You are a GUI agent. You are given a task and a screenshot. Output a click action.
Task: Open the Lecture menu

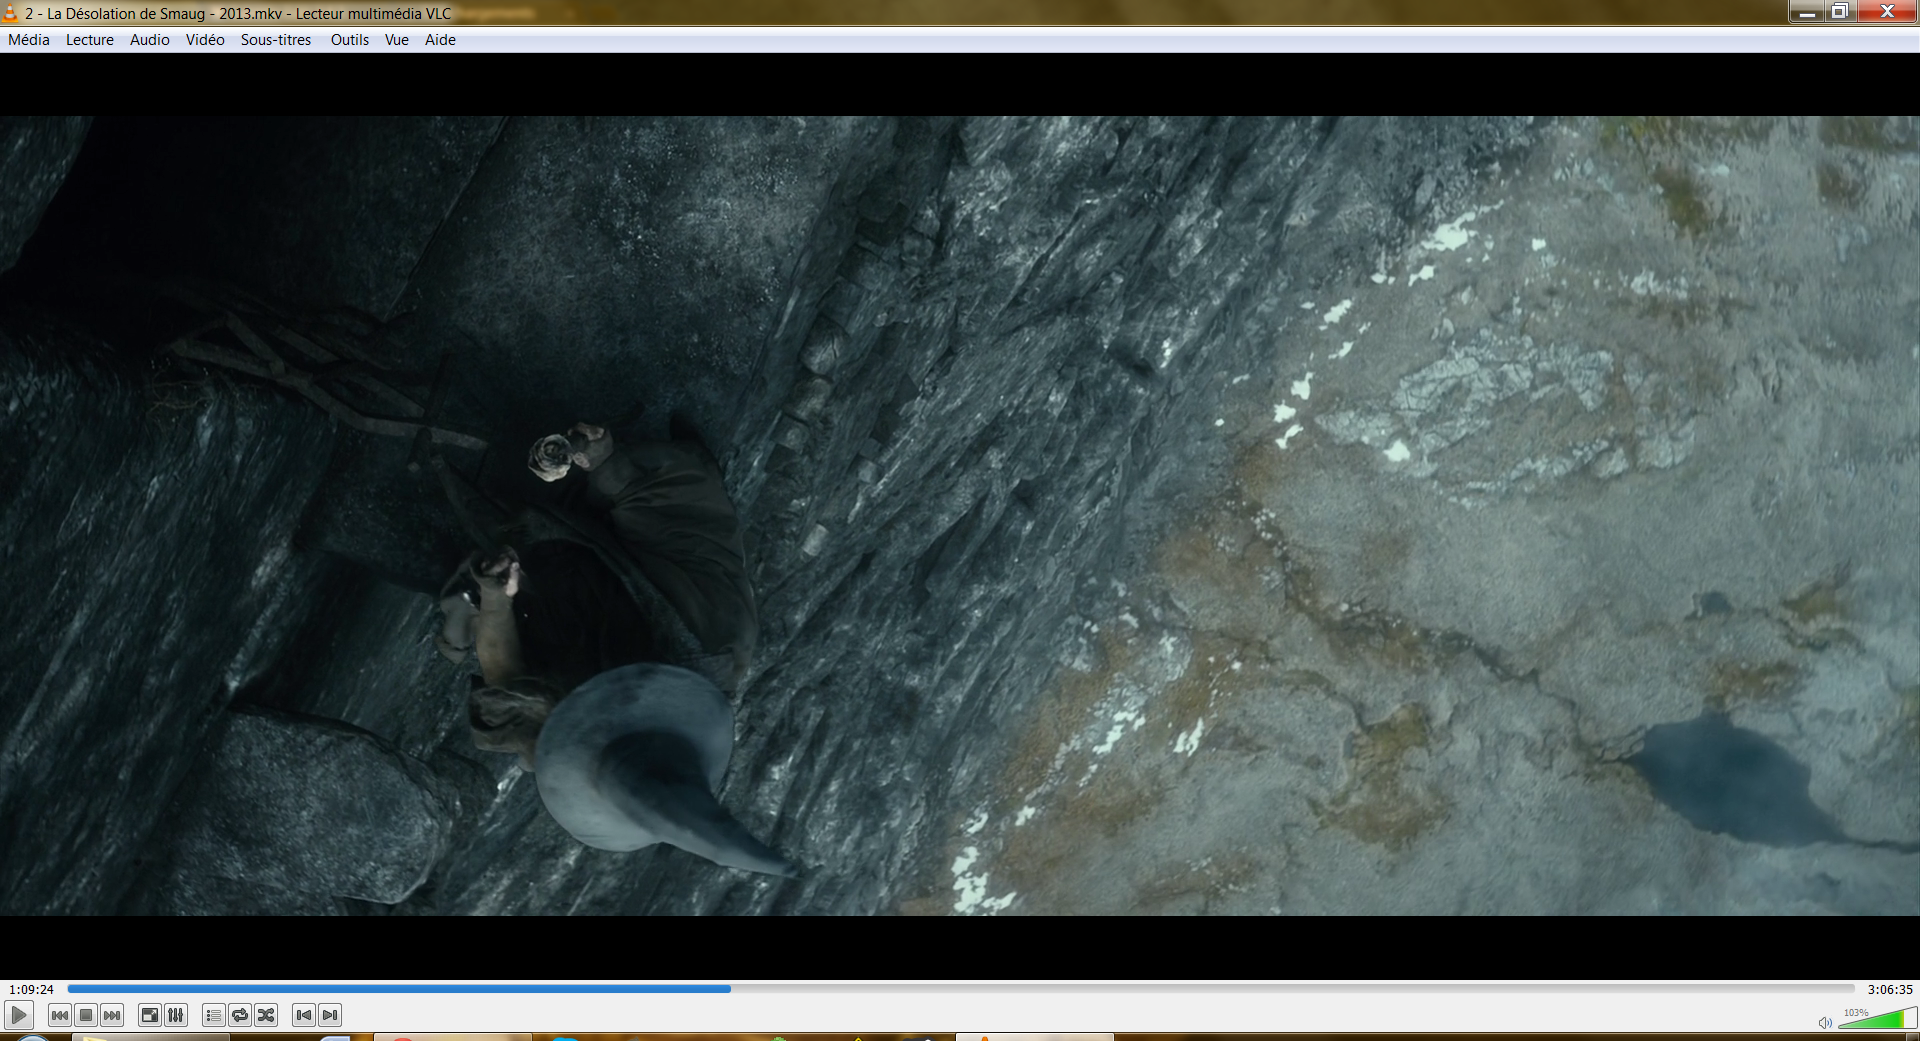(90, 40)
